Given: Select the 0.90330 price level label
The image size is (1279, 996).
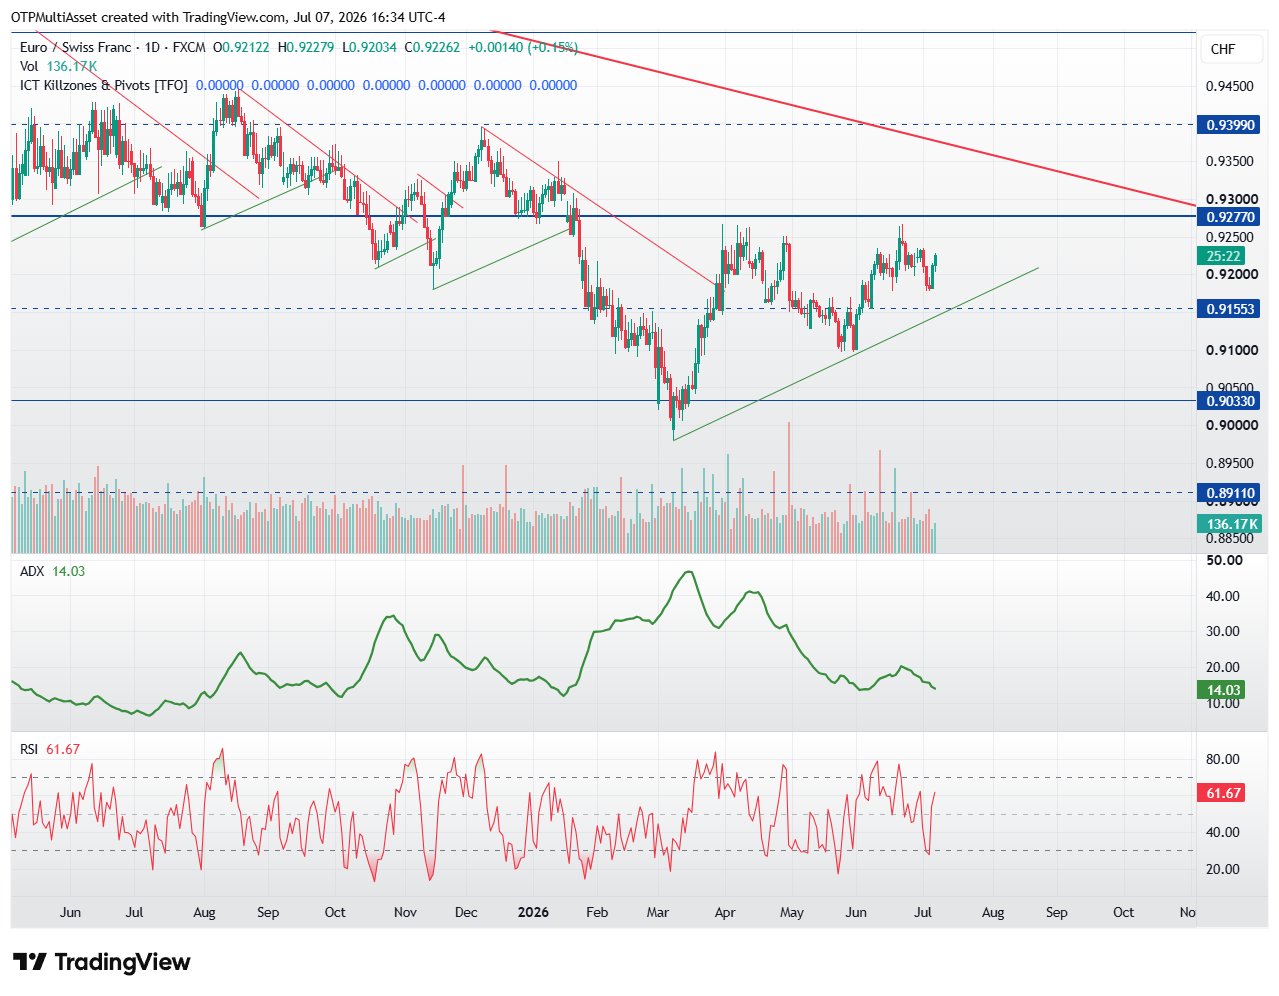Looking at the screenshot, I should [1229, 401].
